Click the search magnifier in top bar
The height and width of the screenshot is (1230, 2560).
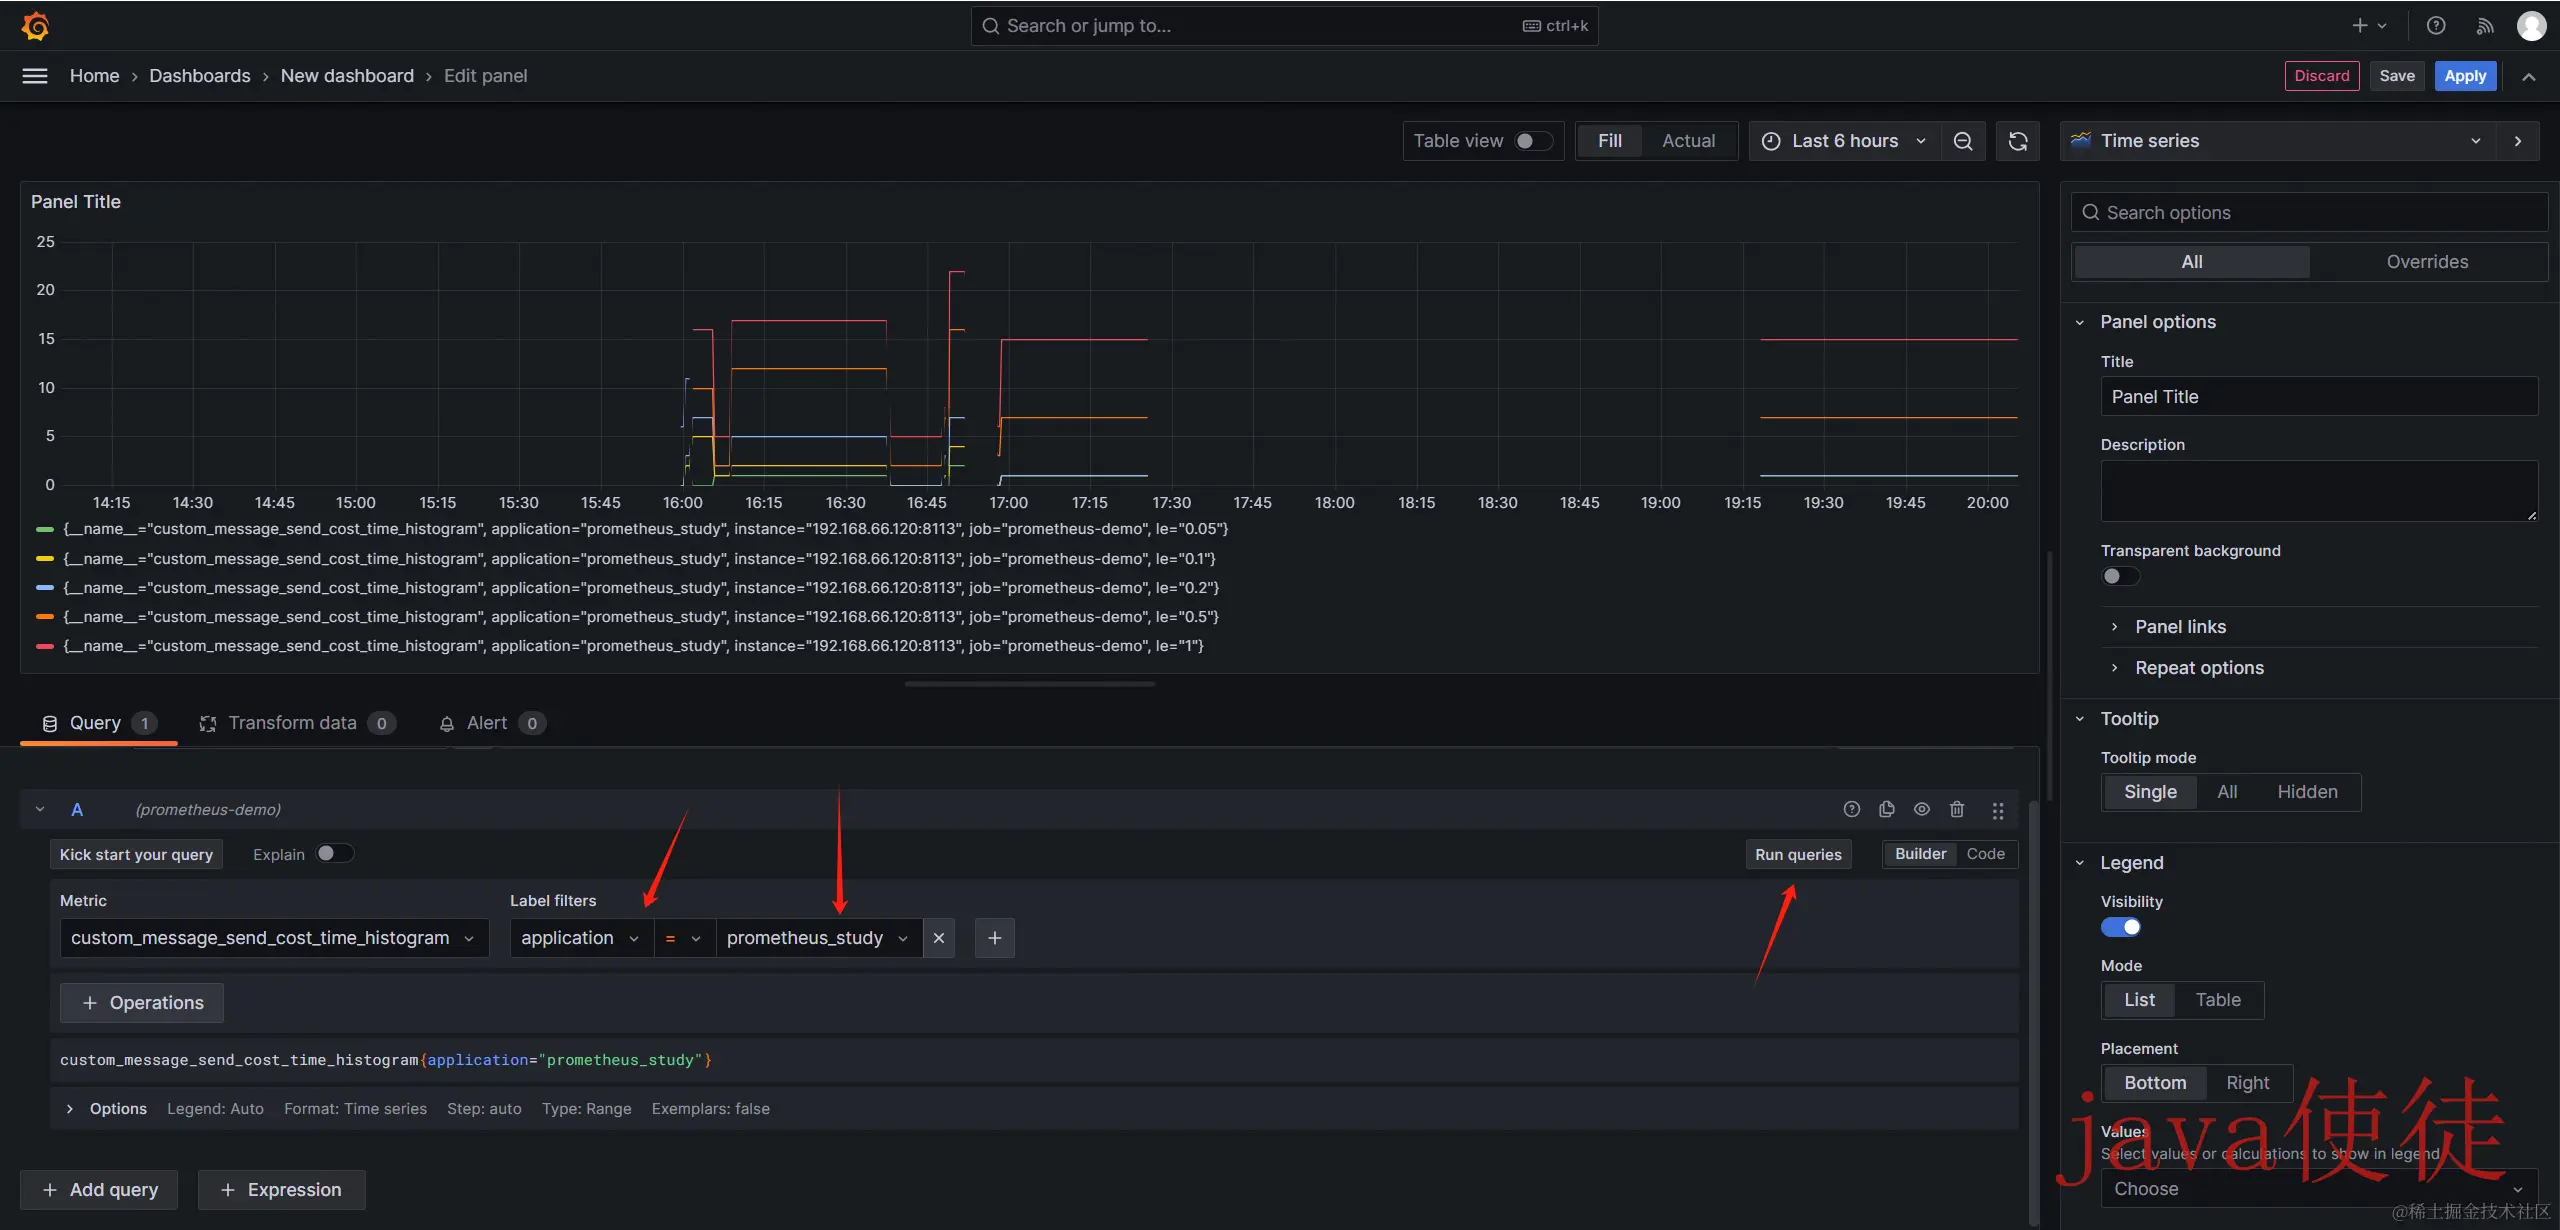click(x=991, y=26)
